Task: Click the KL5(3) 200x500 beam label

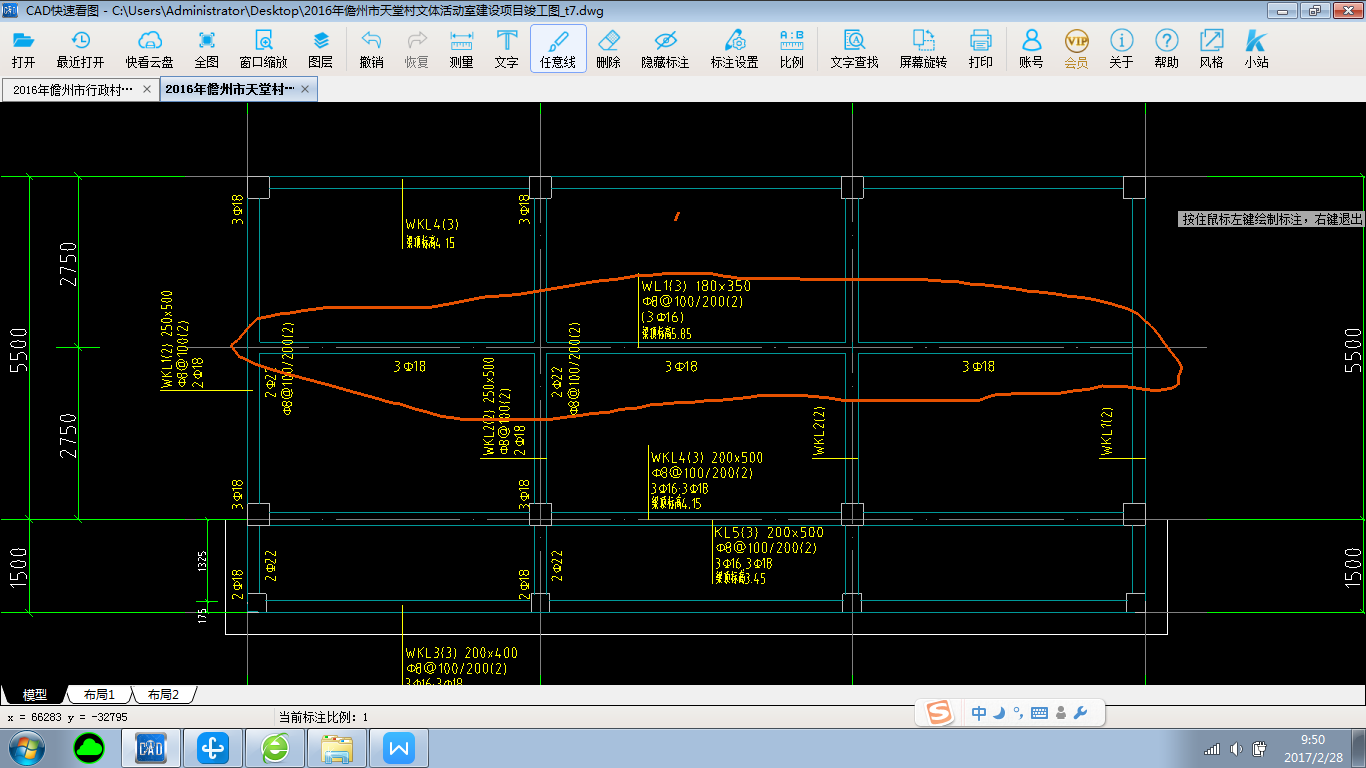Action: tap(769, 533)
